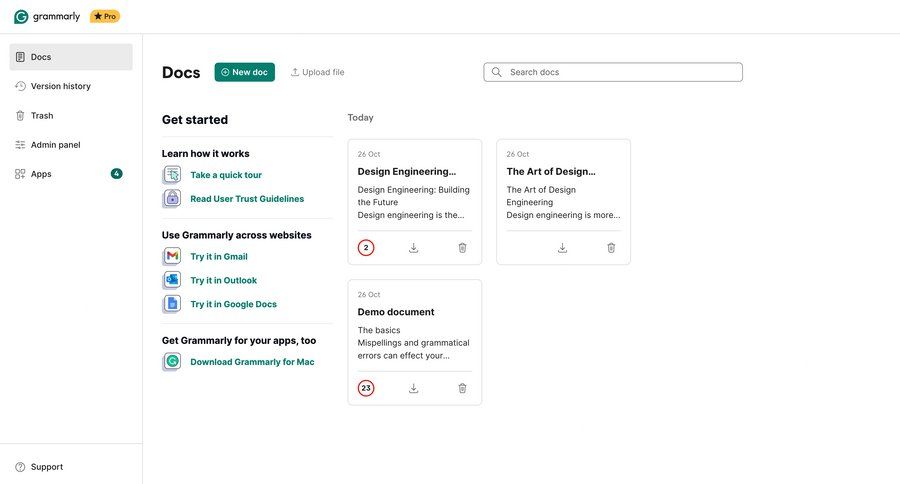Click the Trash bin icon in sidebar

pyautogui.click(x=20, y=115)
